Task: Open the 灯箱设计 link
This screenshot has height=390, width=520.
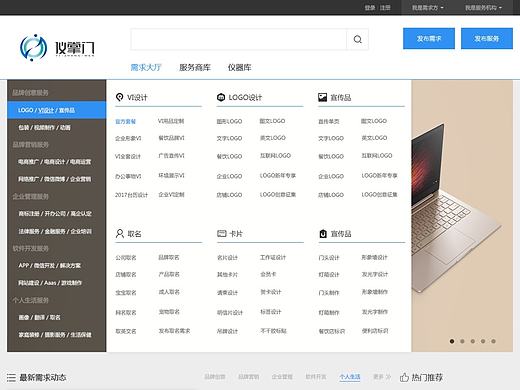Action: click(x=329, y=275)
